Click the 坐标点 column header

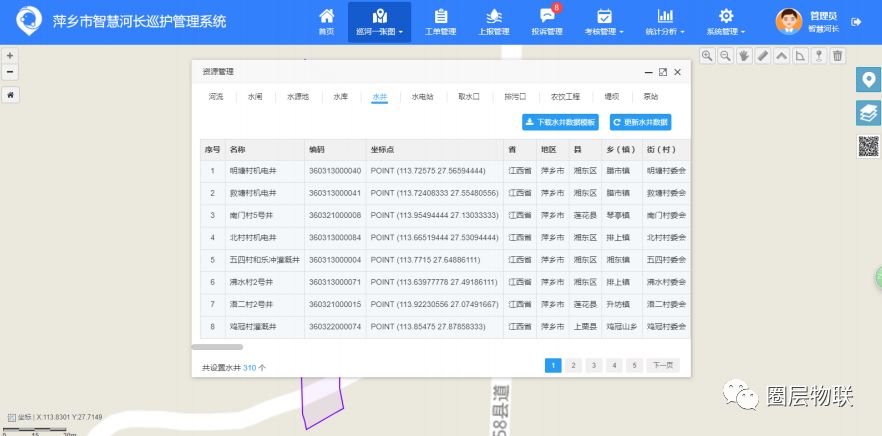pos(435,150)
